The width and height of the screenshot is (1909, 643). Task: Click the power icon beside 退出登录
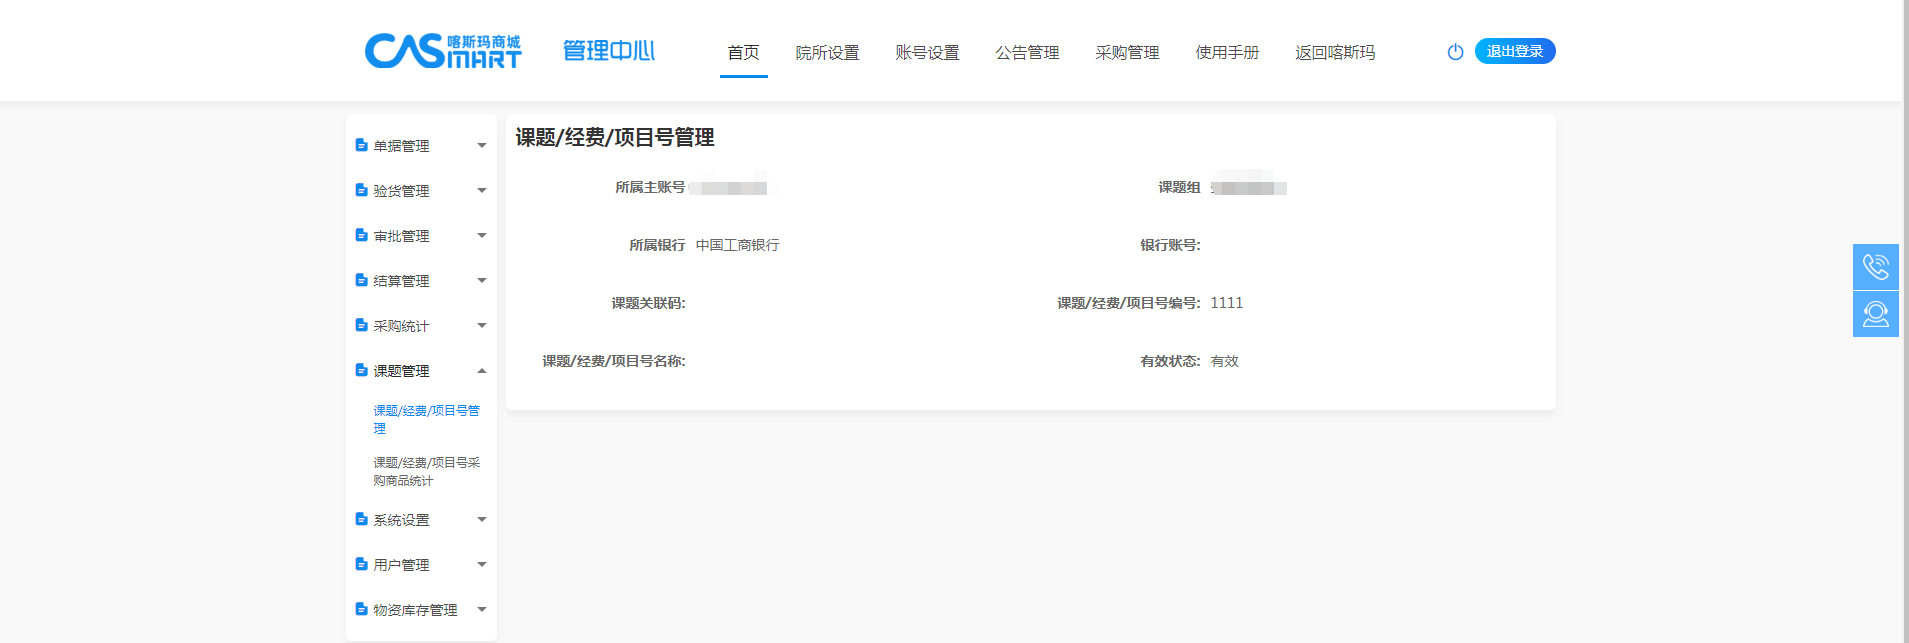coord(1455,52)
